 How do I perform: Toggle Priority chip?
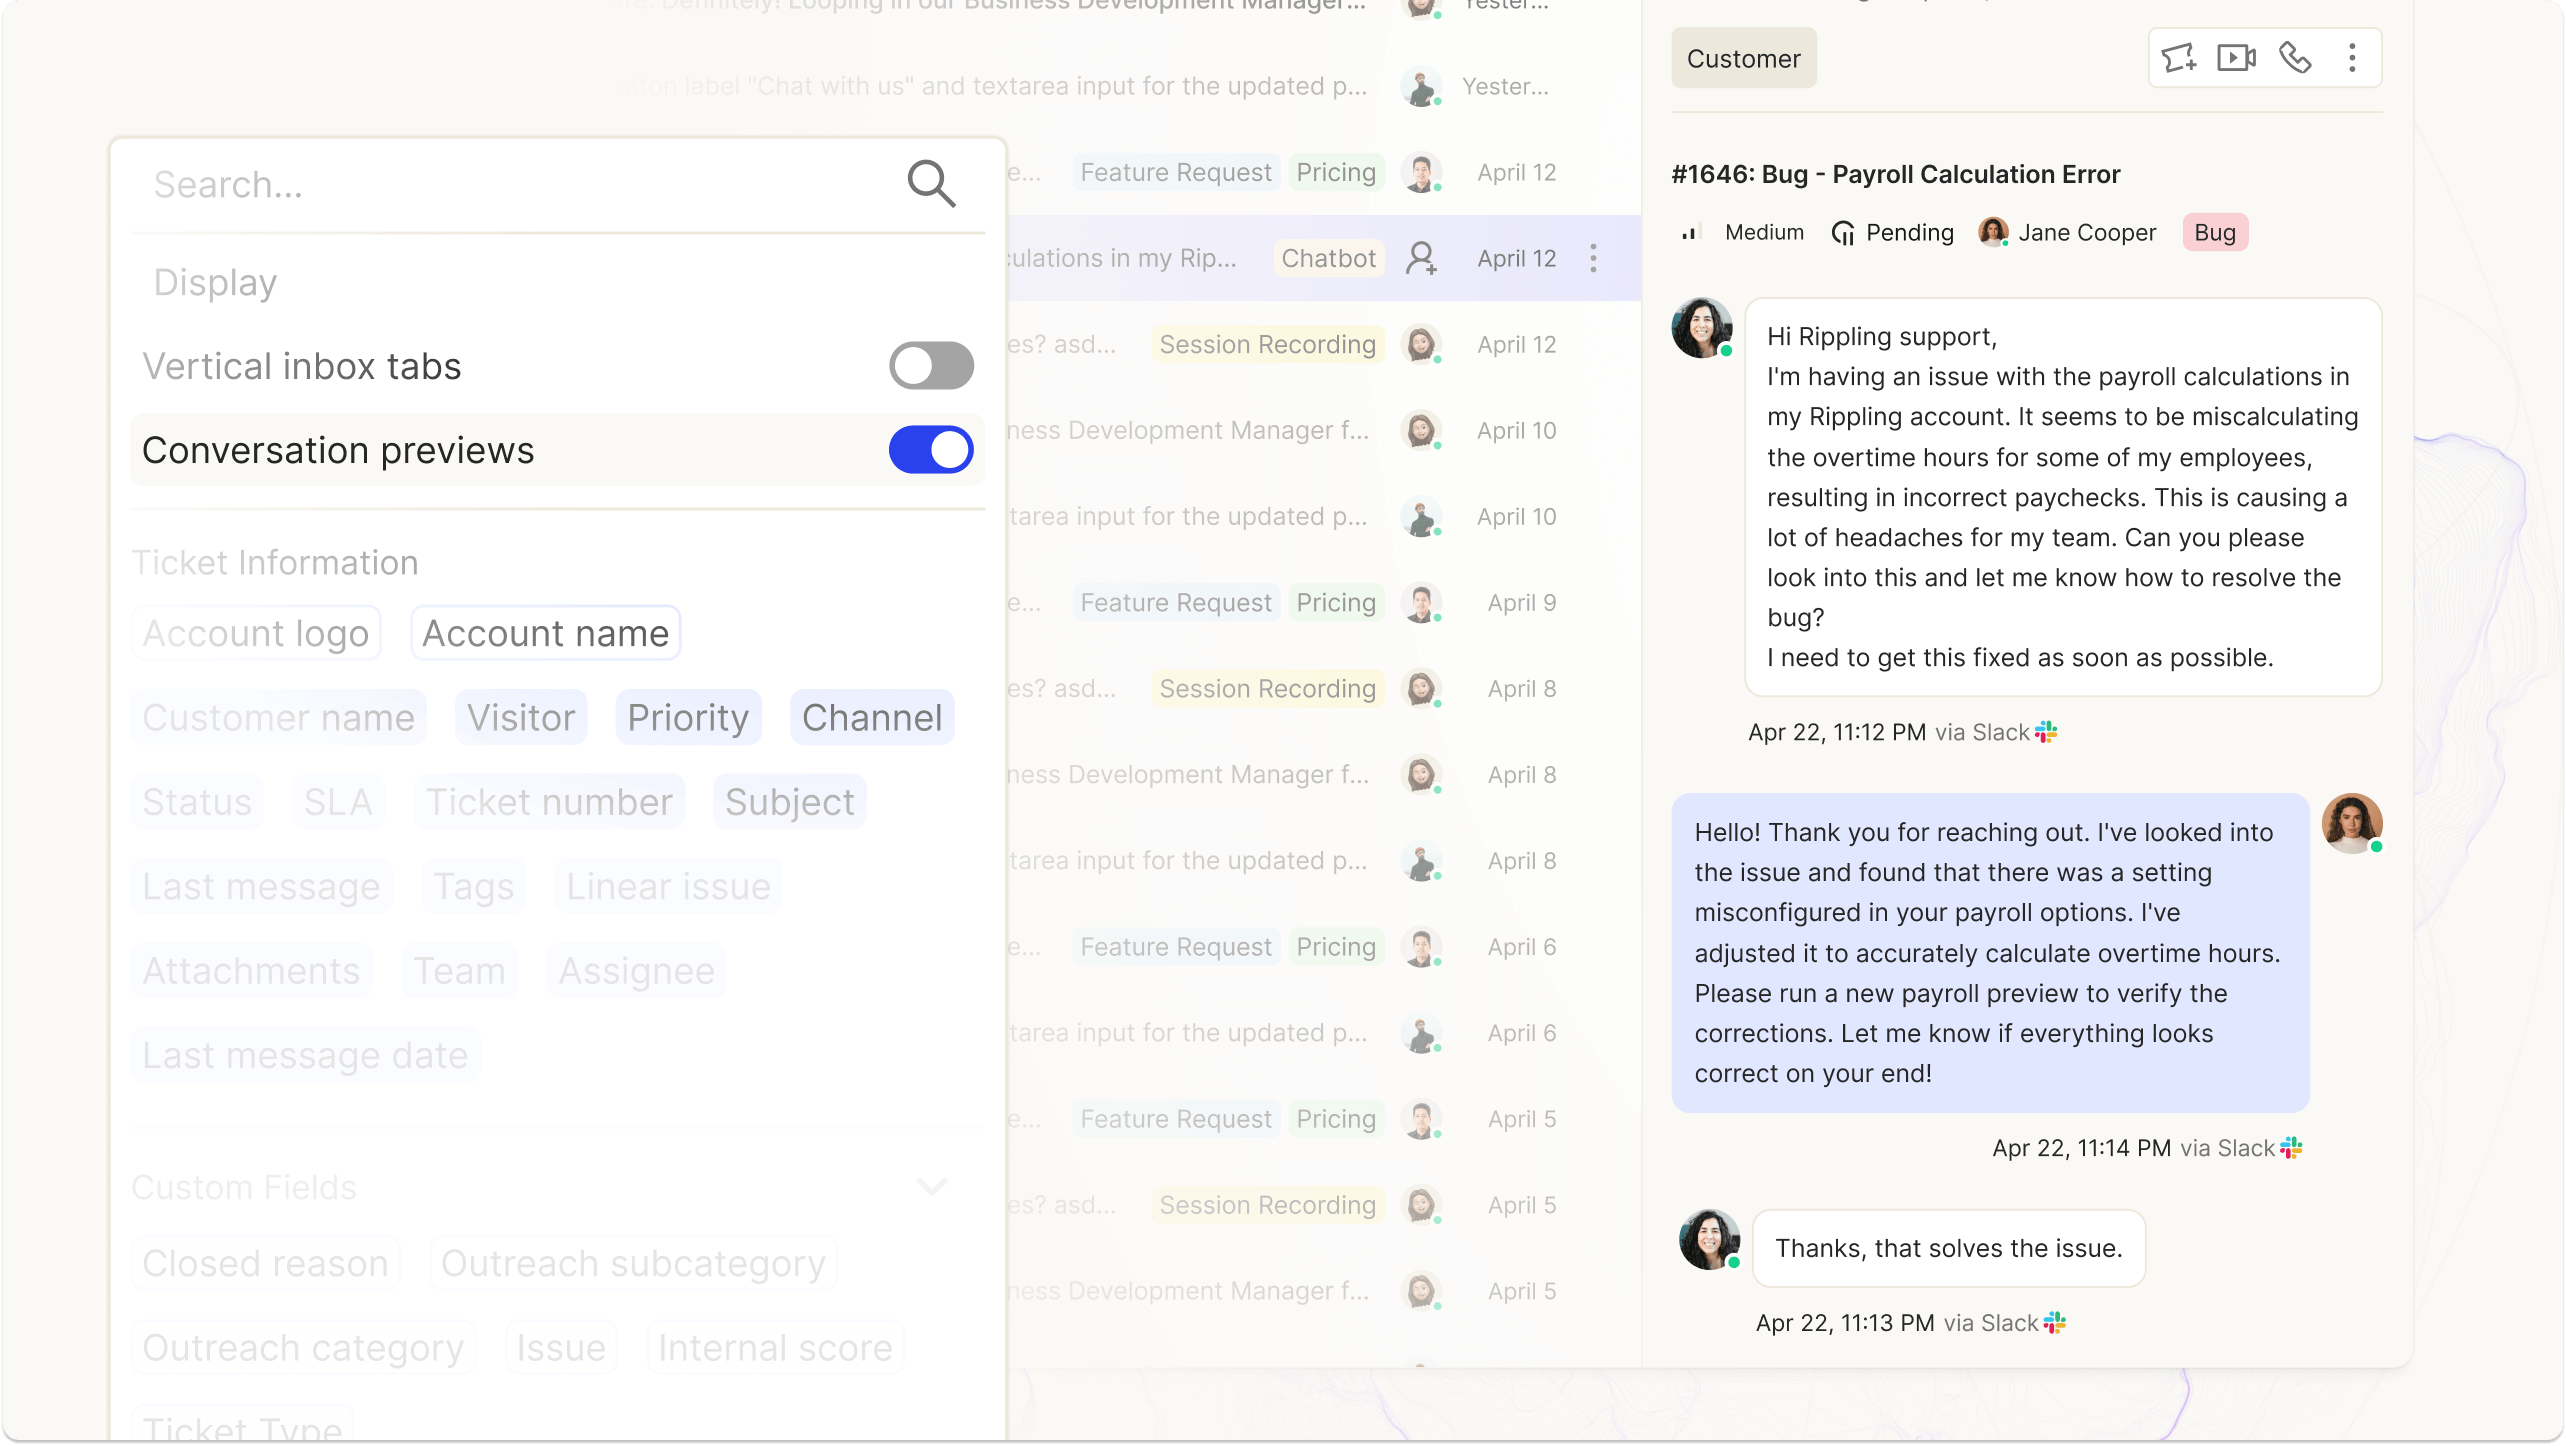[688, 717]
